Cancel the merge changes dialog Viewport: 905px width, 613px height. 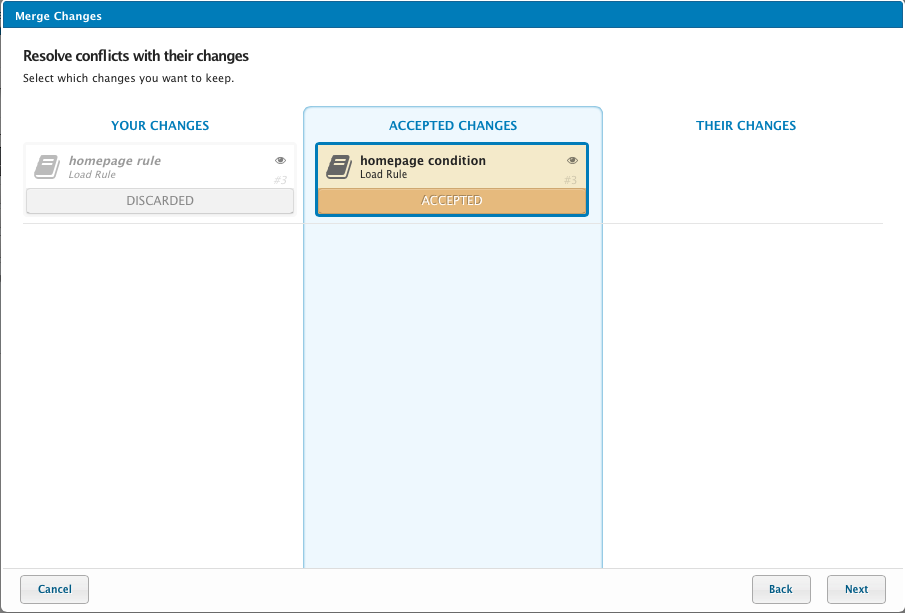pos(54,589)
